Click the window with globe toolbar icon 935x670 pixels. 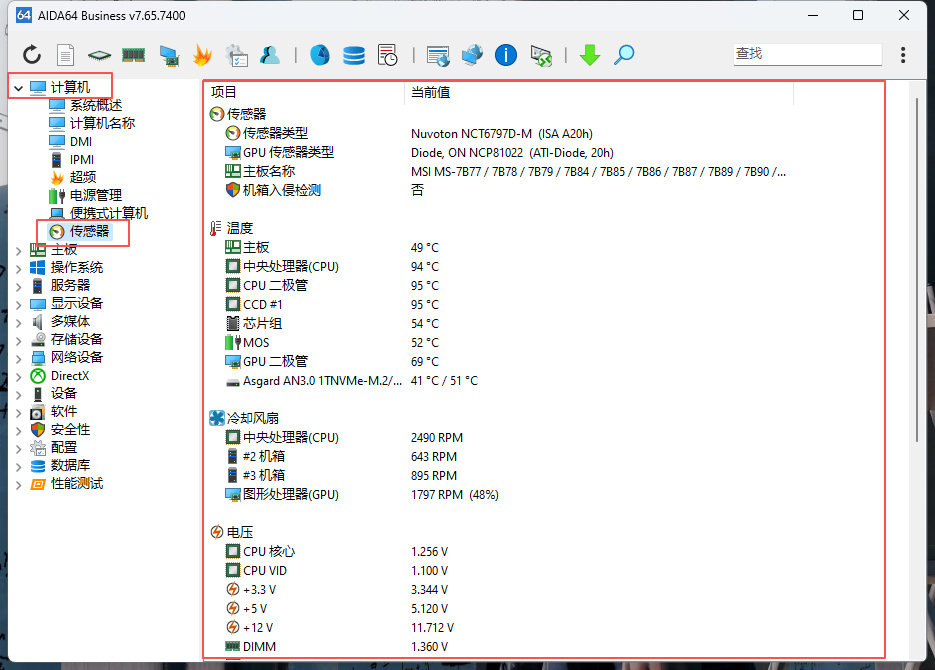(438, 56)
